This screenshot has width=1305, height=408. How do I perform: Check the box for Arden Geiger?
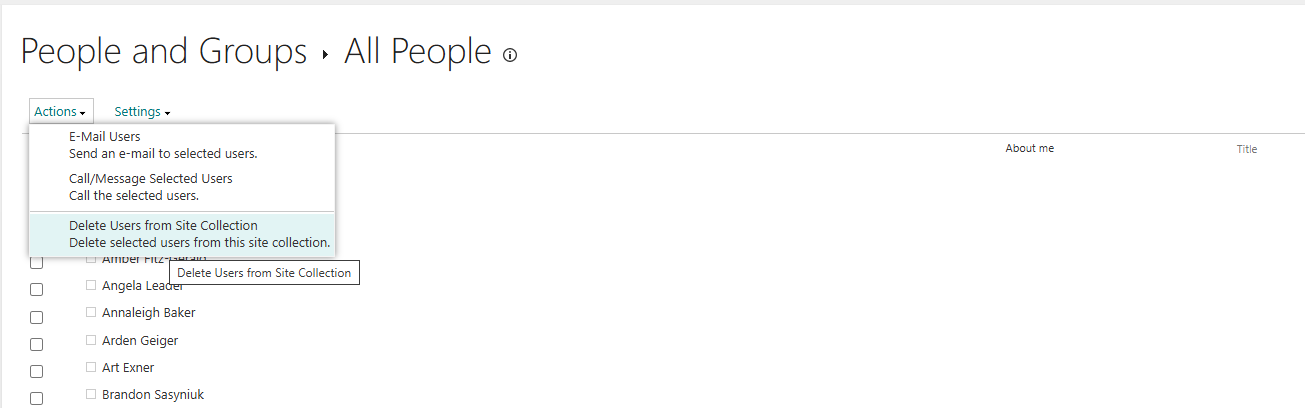(x=37, y=344)
